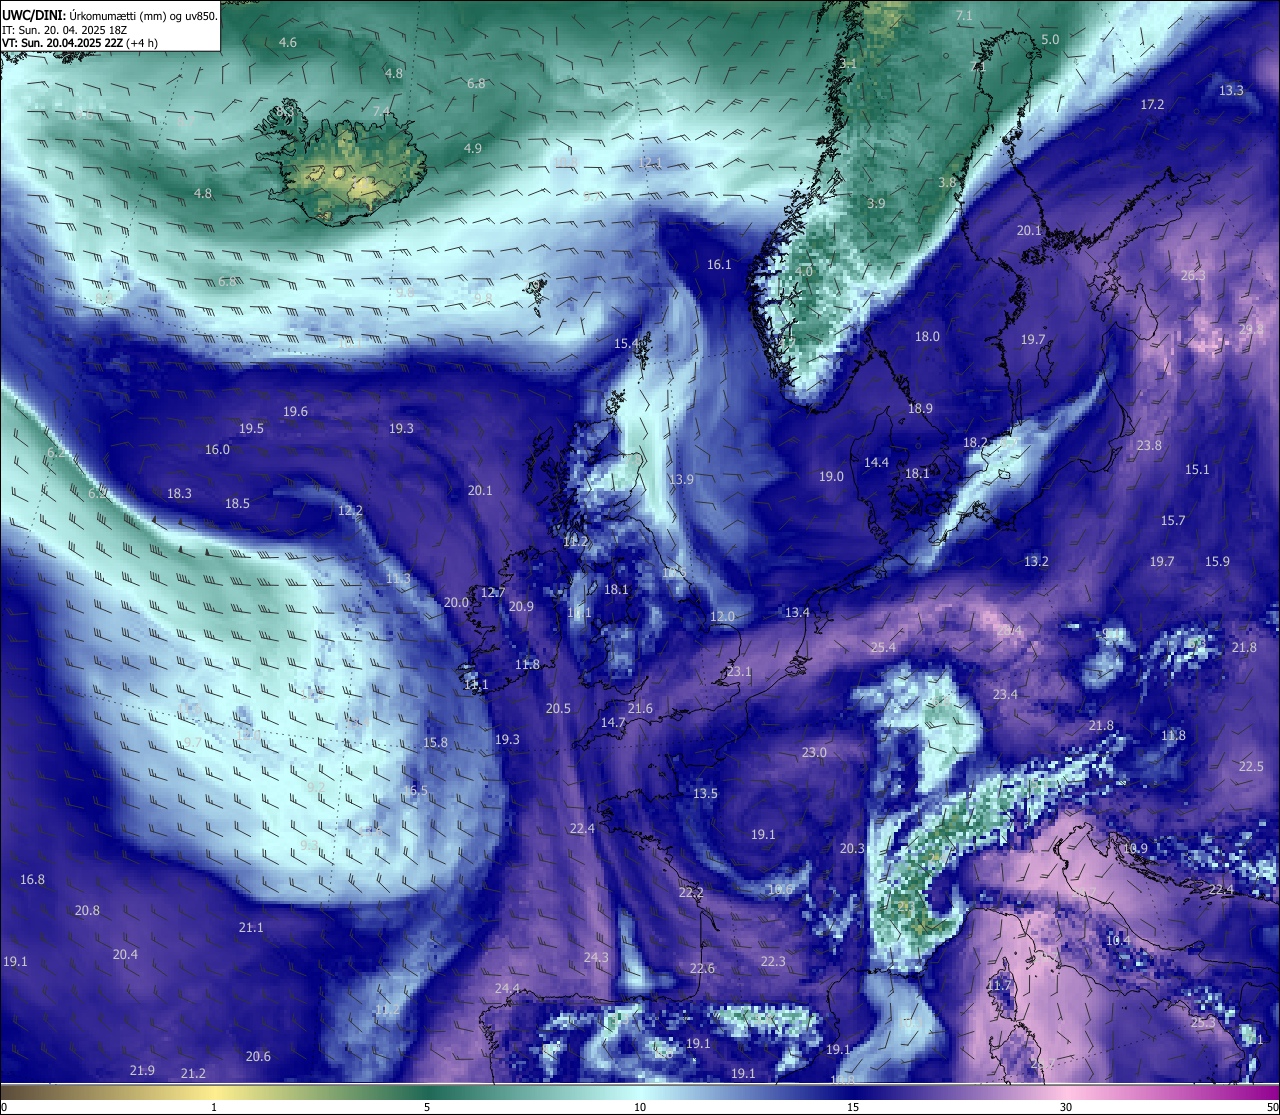
Task: Click the map value '20.5' in the Celtic Sea
Action: pos(558,708)
